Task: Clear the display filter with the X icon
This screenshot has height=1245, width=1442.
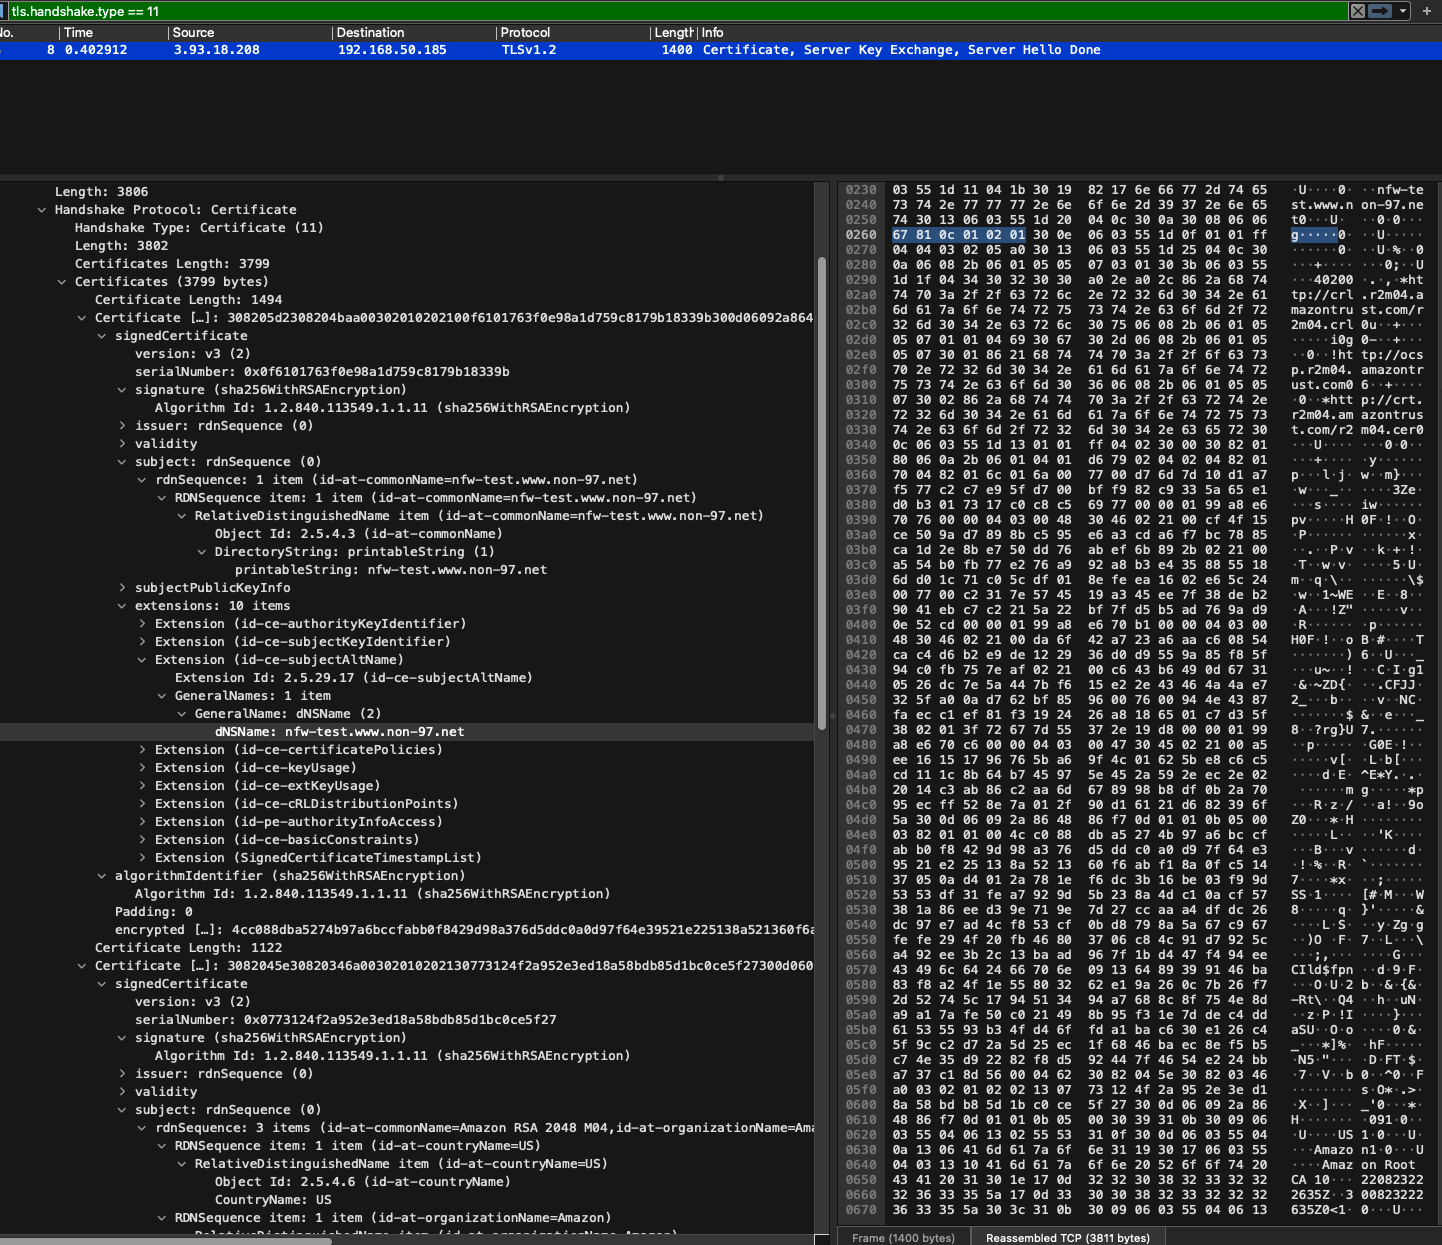Action: 1357,11
